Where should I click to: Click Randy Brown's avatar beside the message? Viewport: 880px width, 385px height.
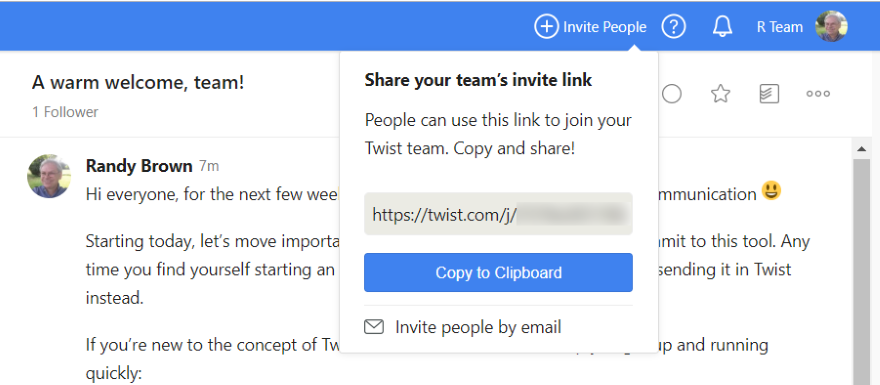[49, 176]
